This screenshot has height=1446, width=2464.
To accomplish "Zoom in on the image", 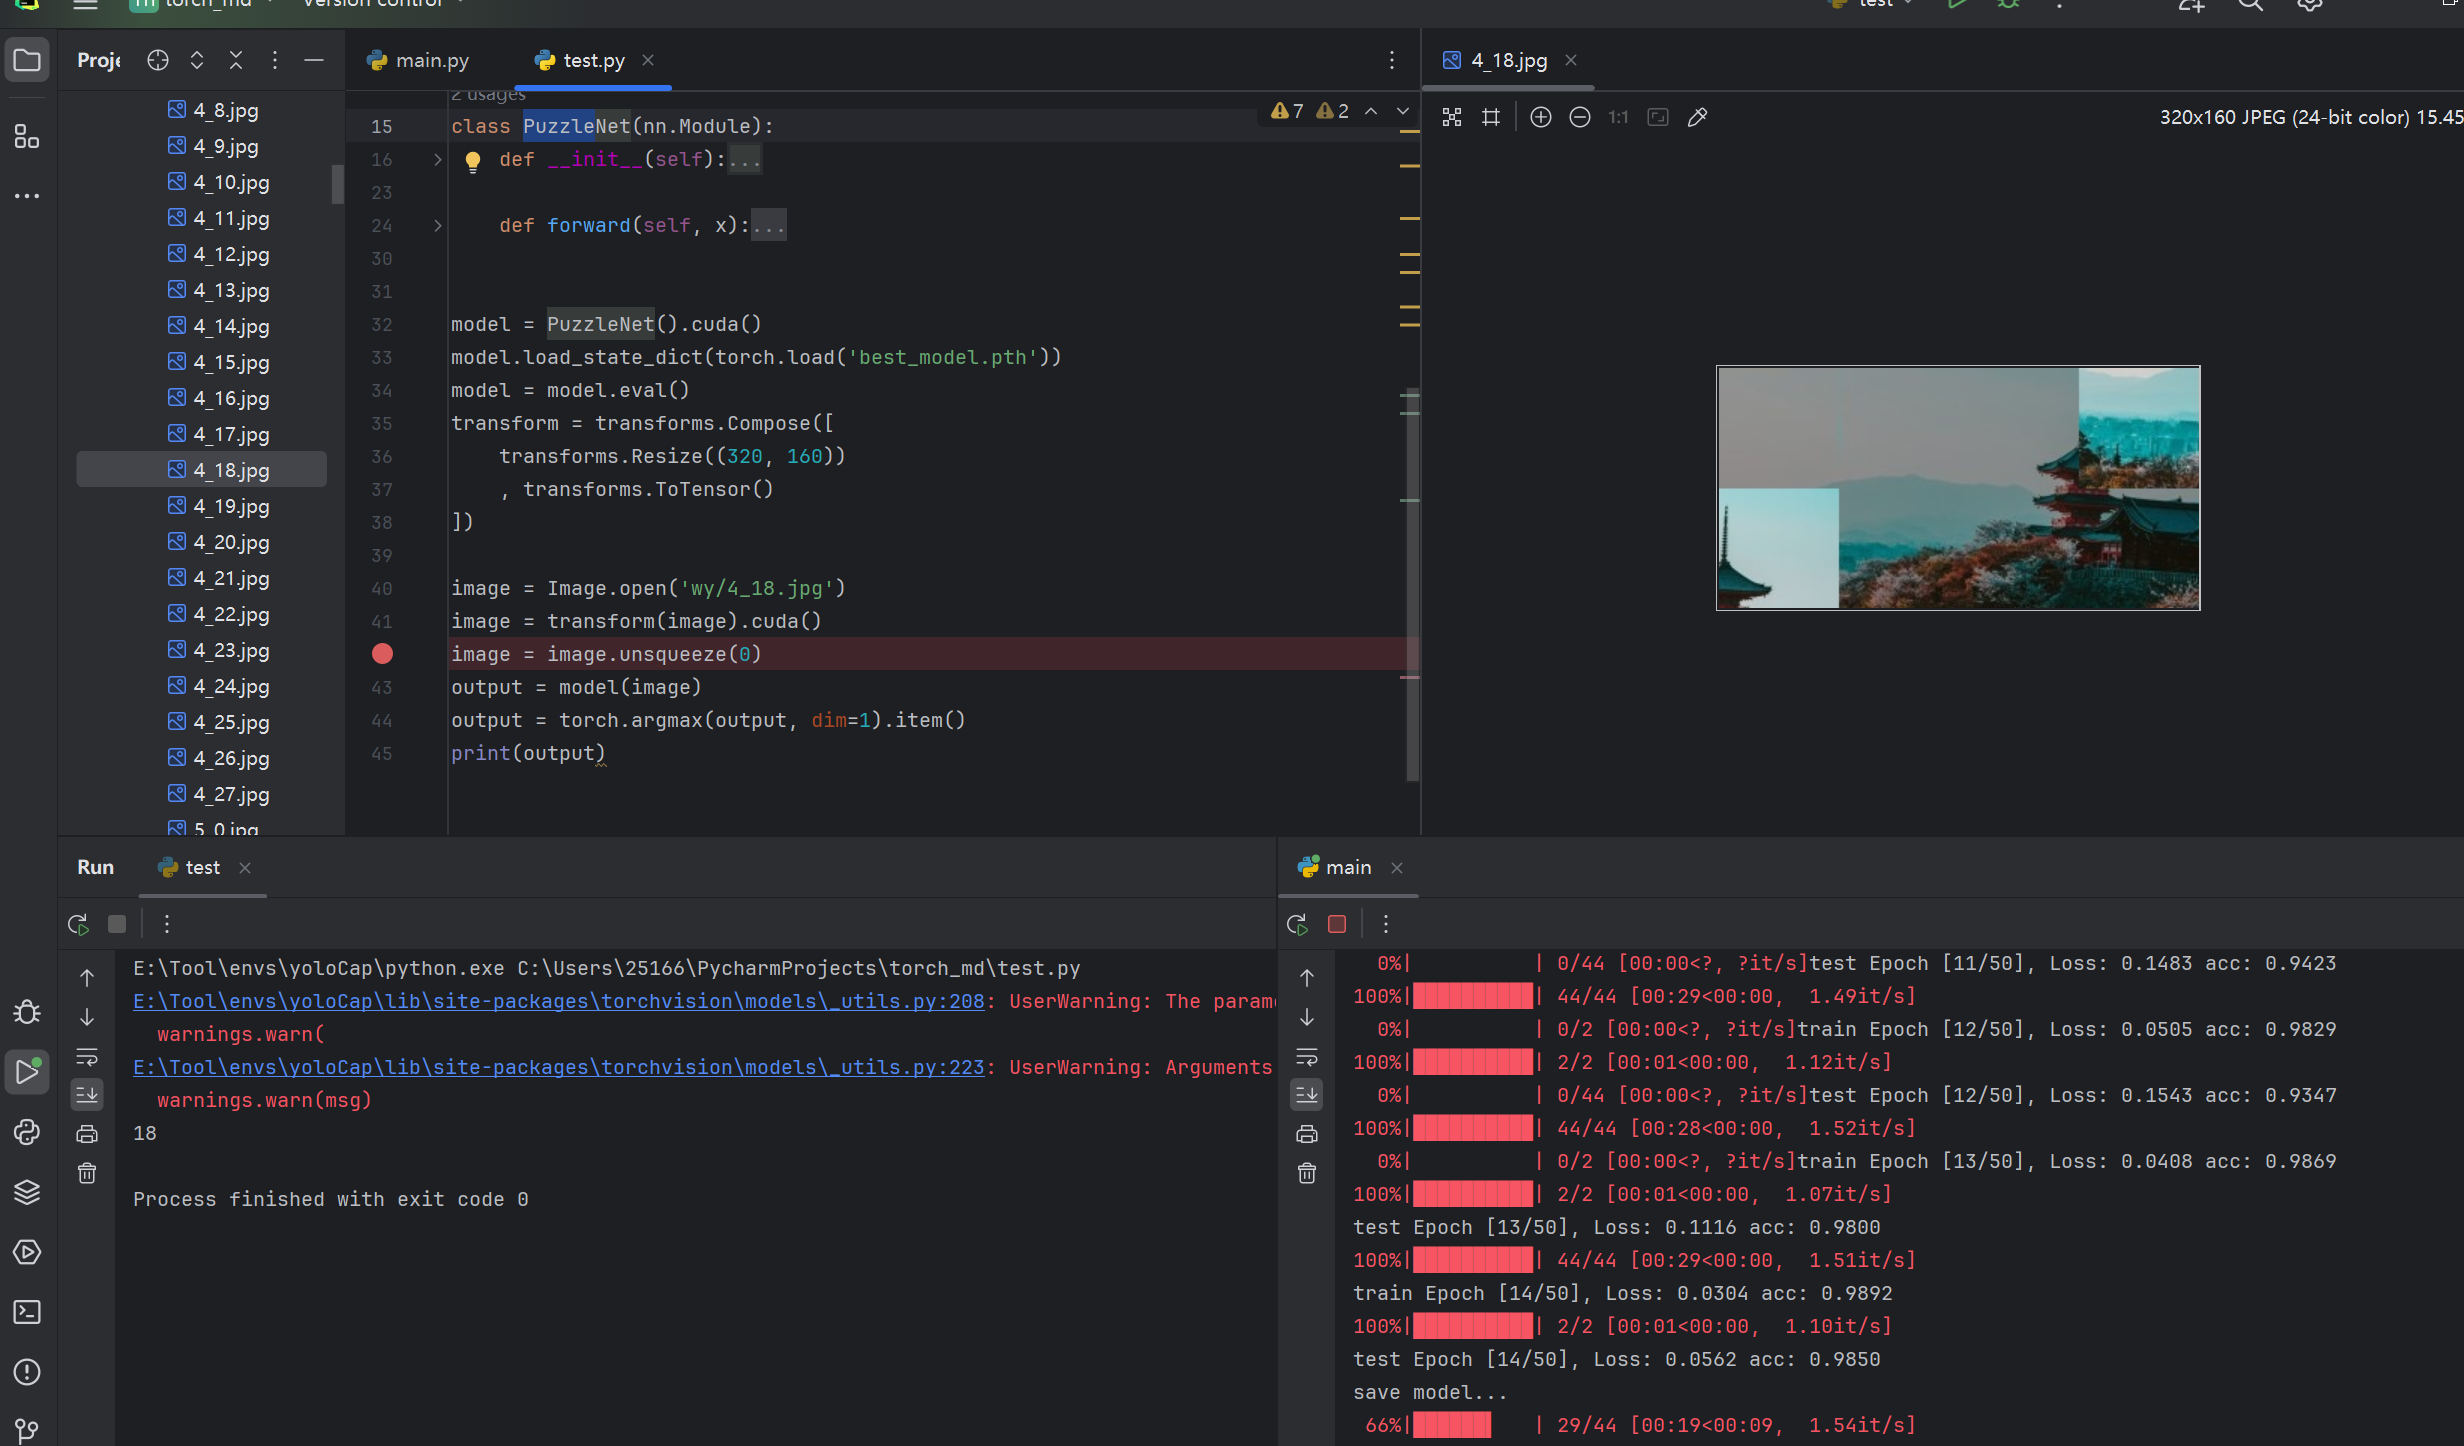I will 1541,117.
